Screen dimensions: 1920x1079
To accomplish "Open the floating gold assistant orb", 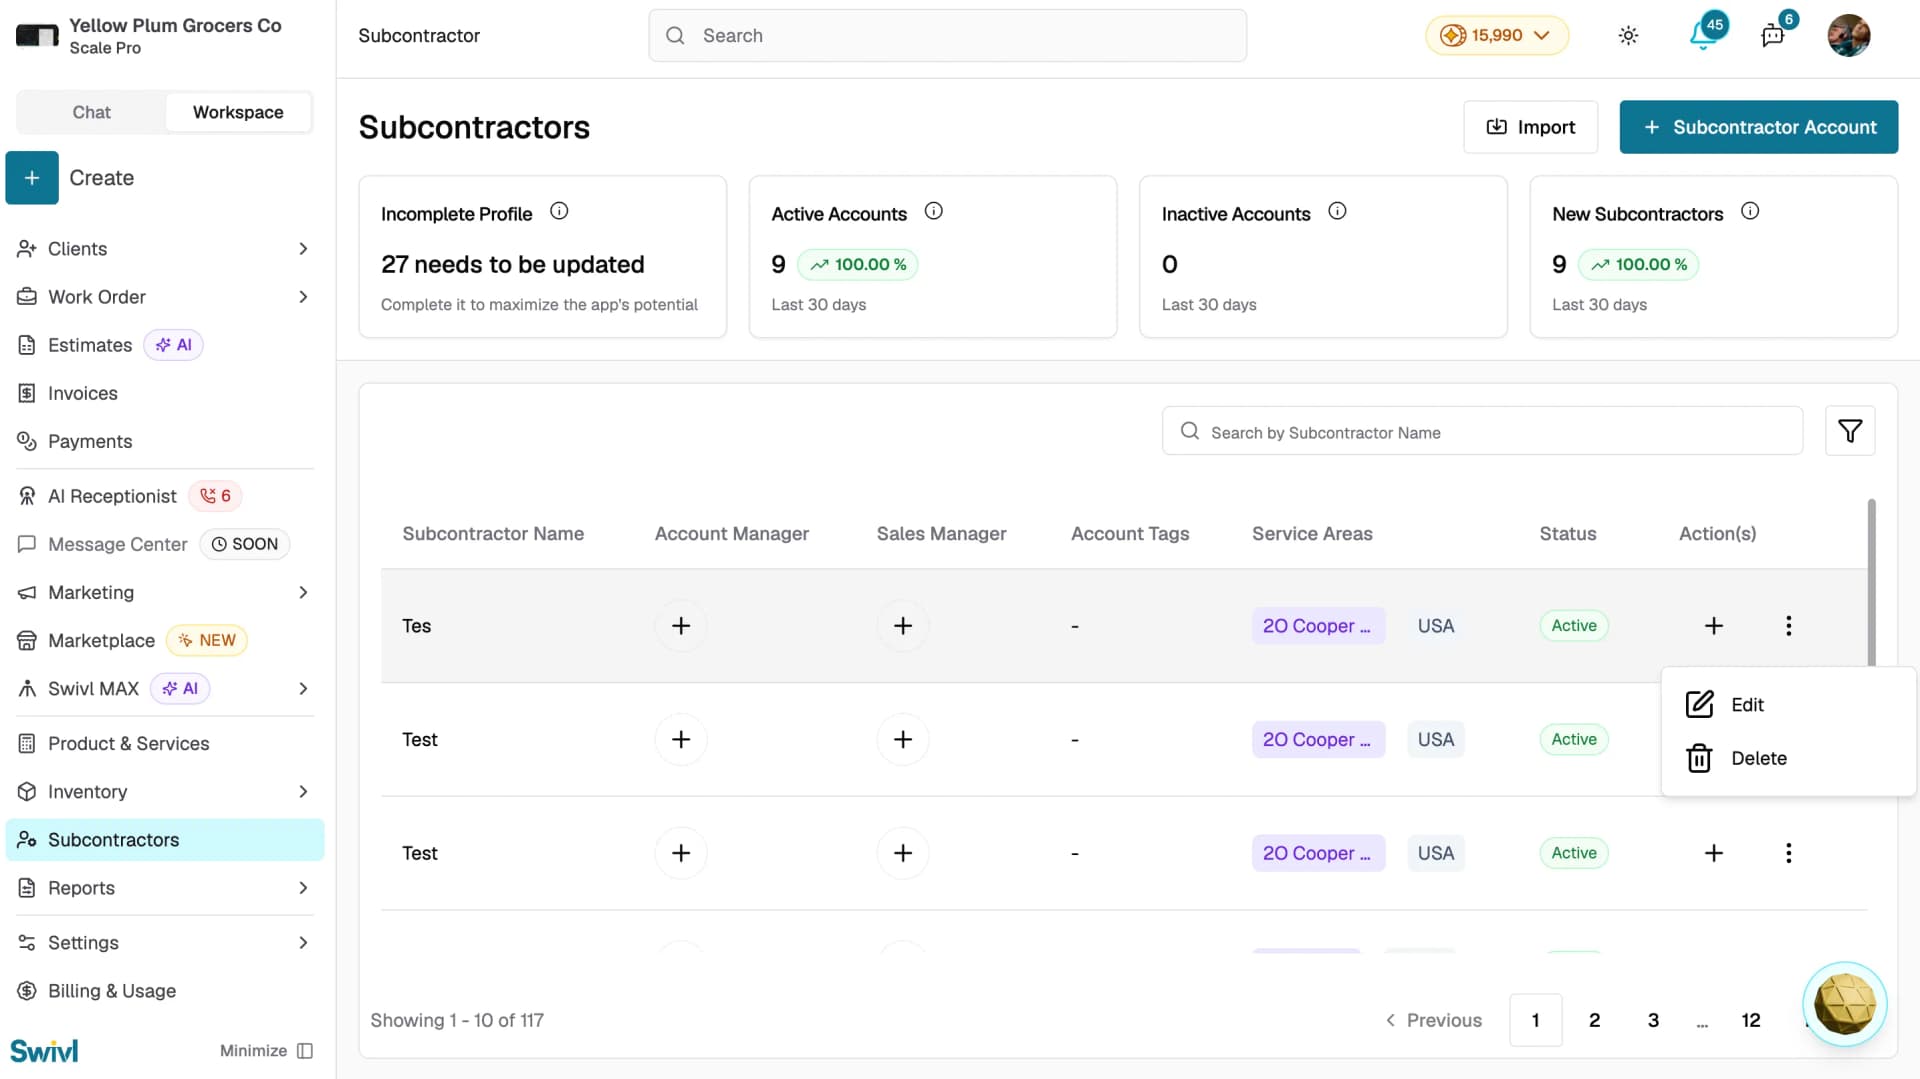I will tap(1844, 1004).
